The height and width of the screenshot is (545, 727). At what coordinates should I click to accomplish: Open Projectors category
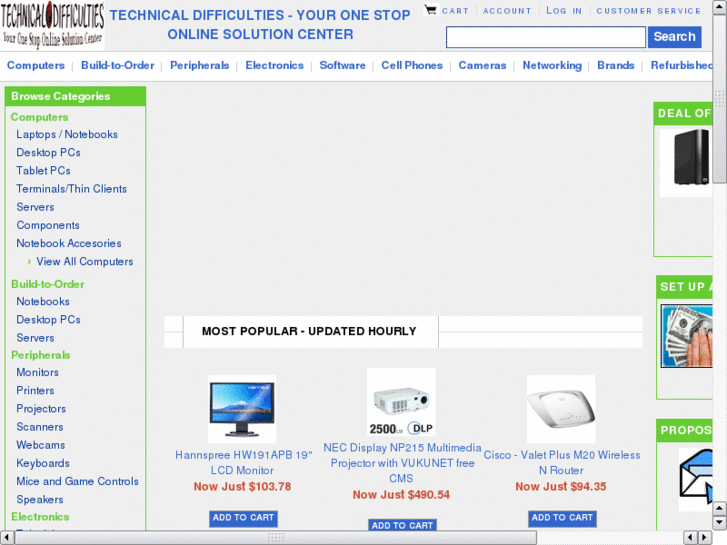[41, 409]
